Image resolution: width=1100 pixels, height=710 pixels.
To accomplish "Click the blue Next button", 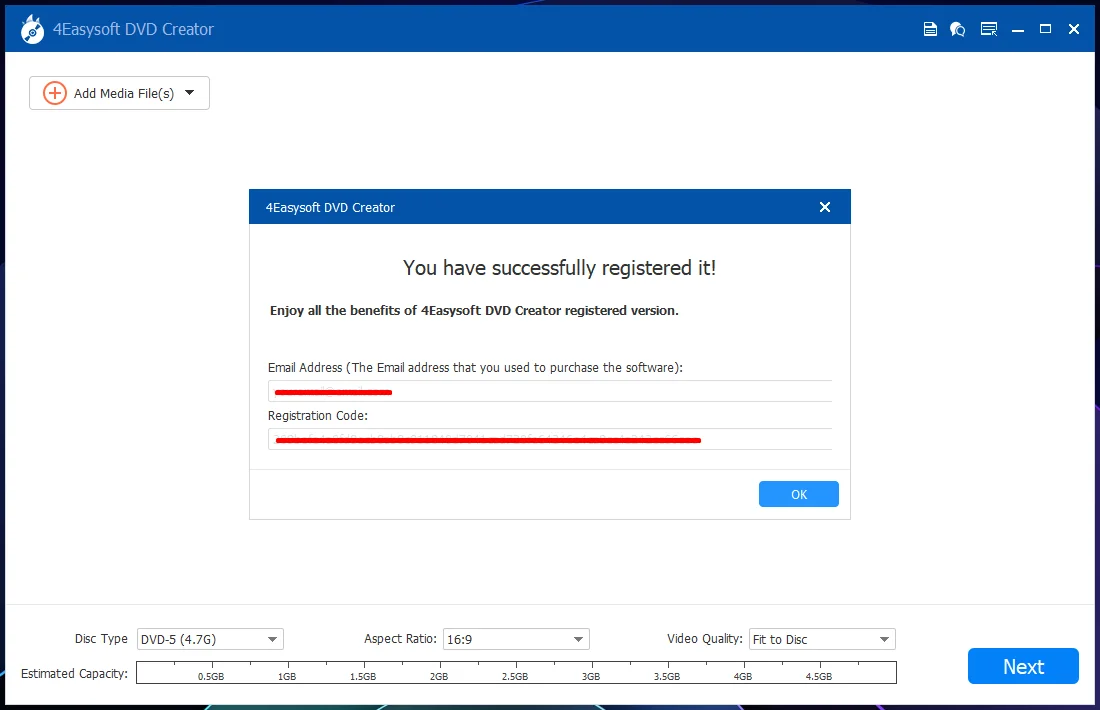I will [1023, 666].
